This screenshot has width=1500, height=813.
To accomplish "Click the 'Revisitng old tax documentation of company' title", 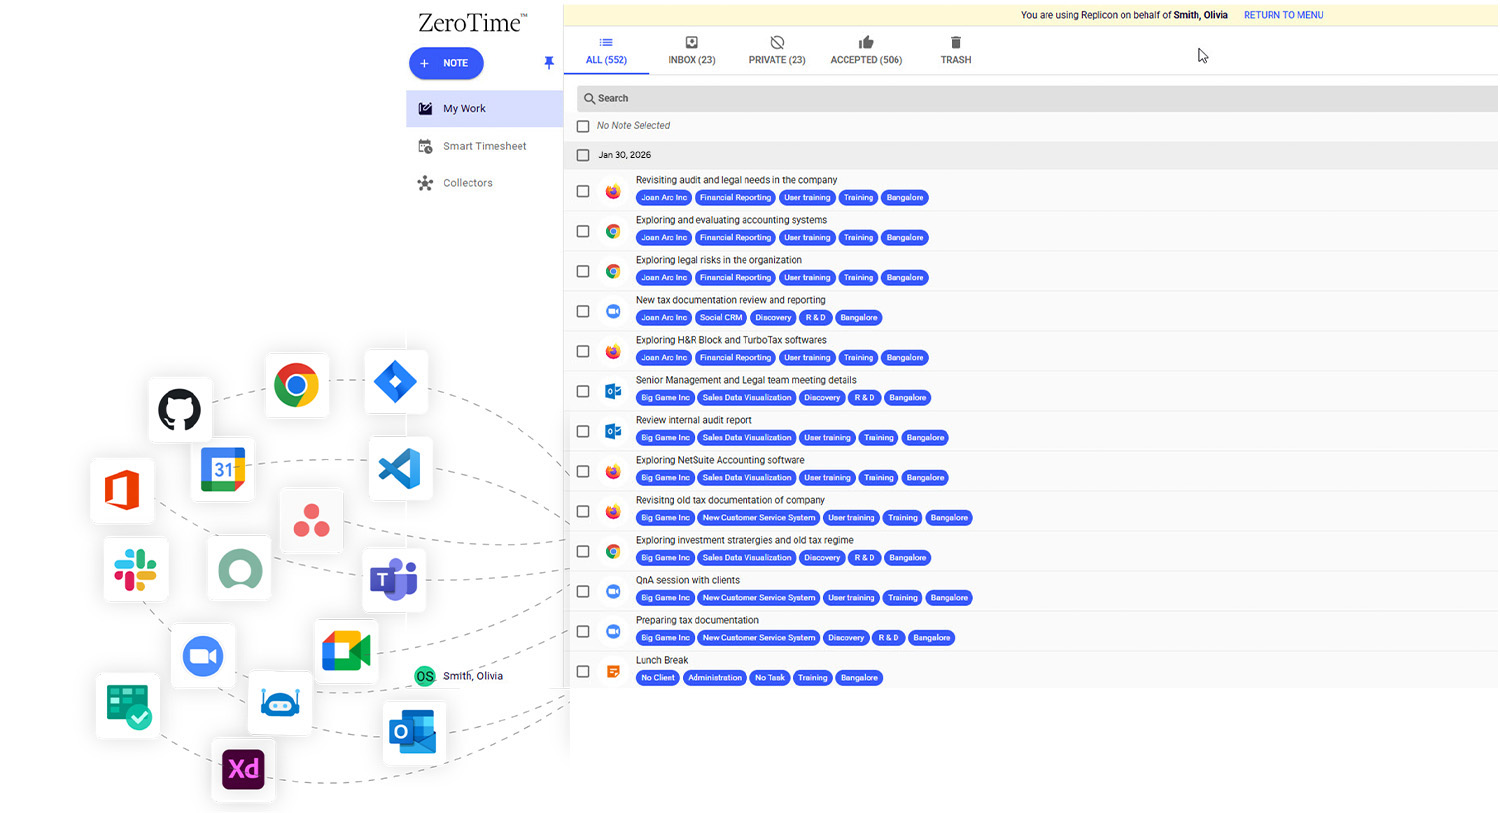I will click(x=730, y=500).
